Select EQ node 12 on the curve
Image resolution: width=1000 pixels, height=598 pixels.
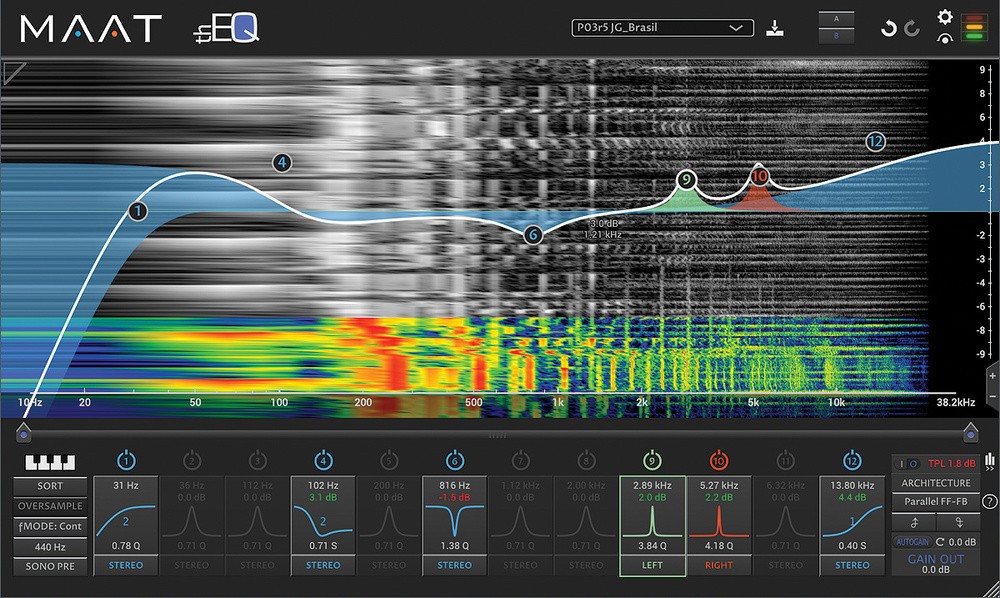click(x=875, y=142)
